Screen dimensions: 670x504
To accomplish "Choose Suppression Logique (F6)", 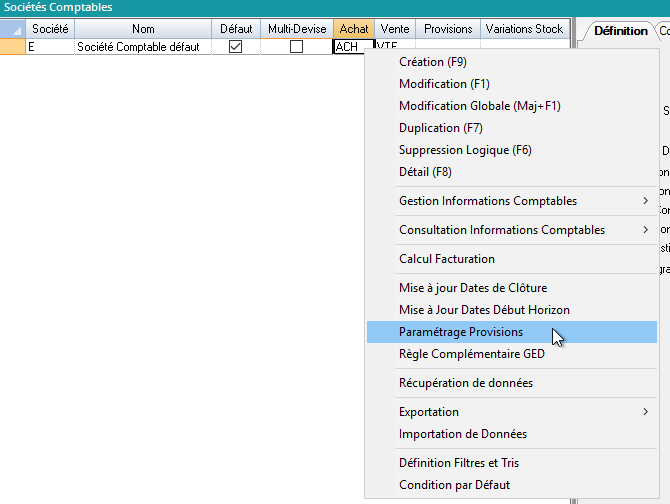I will tap(465, 150).
